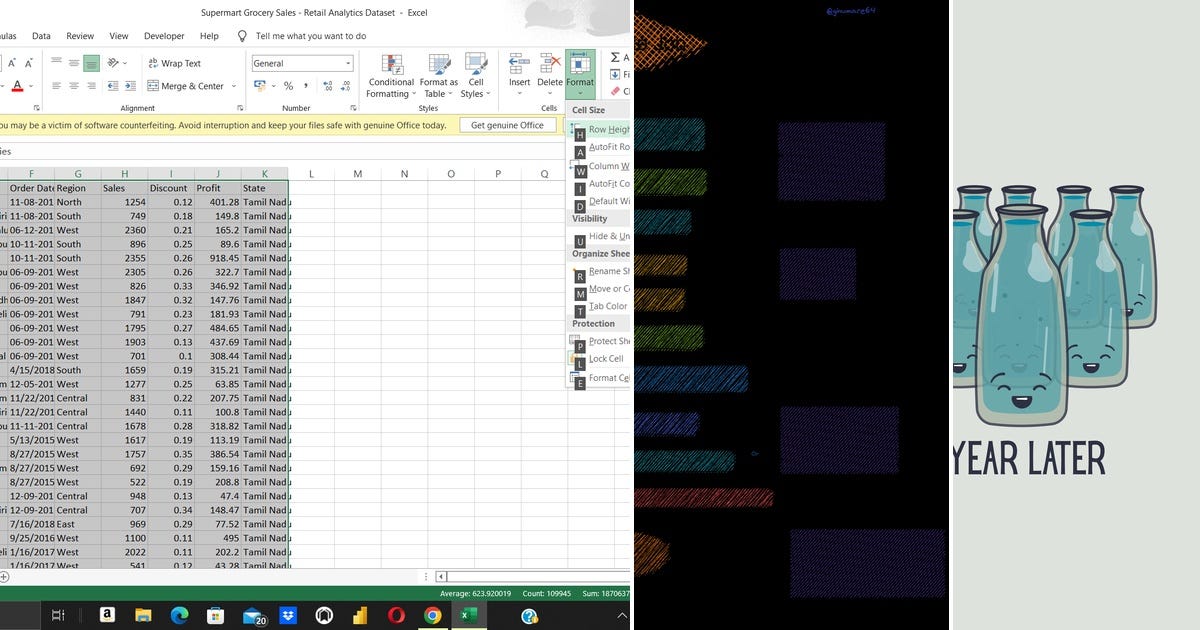Expand the Accounting Number Format arrow
Viewport: 1200px width, 630px height.
273,86
